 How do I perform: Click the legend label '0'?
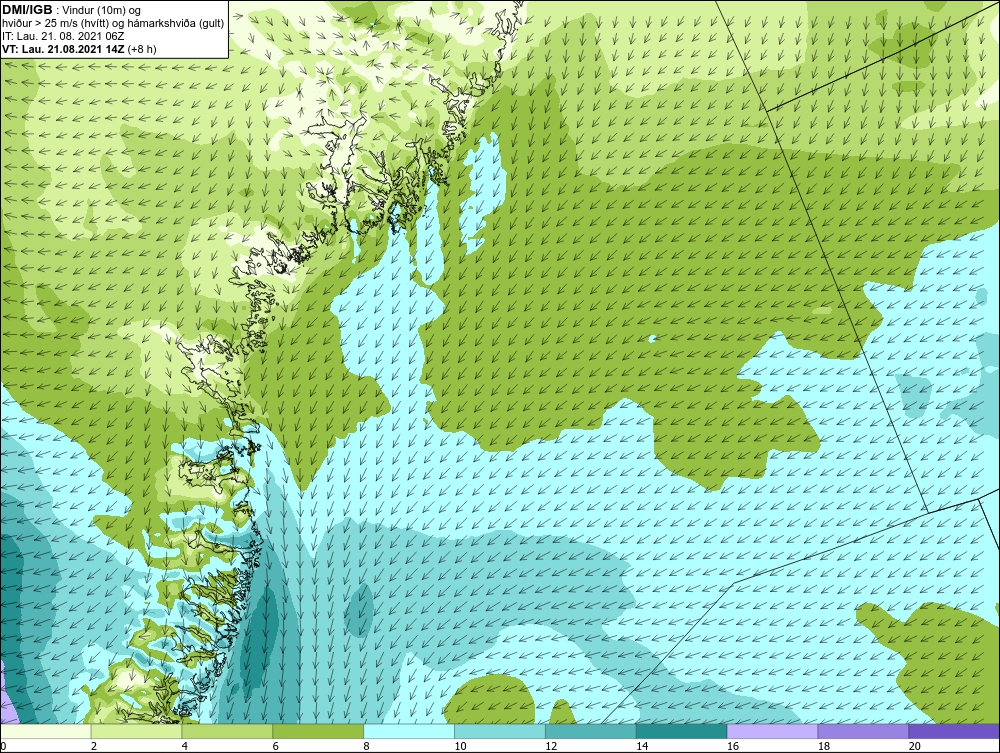[x=3, y=746]
